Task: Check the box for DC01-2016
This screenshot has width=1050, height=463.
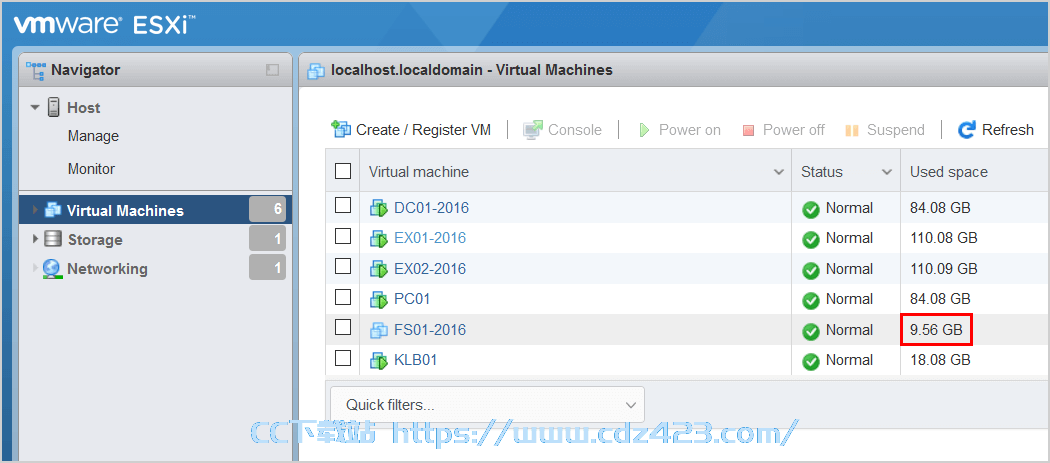Action: click(x=343, y=206)
